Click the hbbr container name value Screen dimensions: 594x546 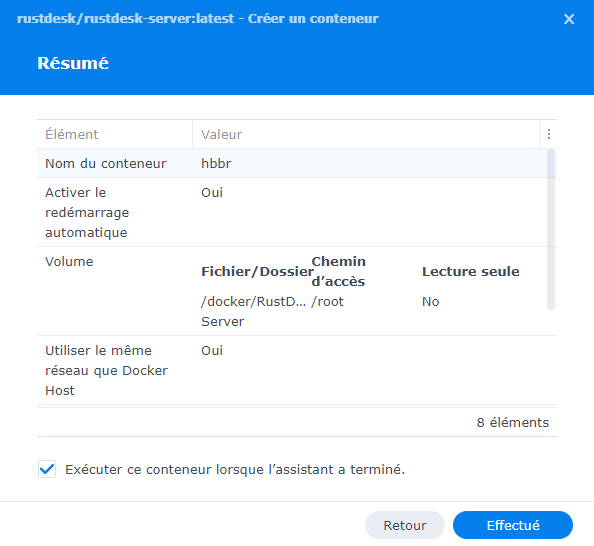click(x=216, y=163)
